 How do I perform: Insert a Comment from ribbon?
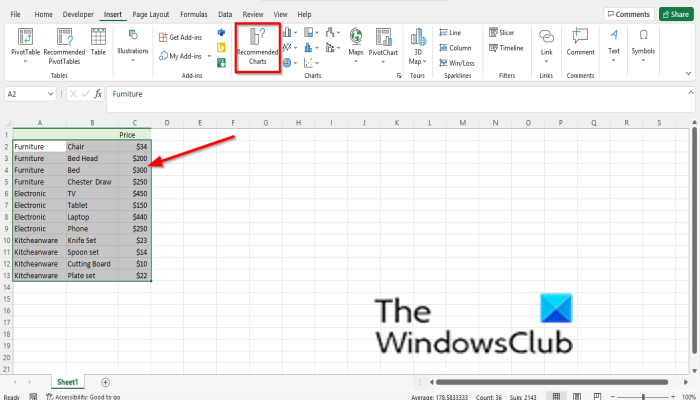point(580,42)
